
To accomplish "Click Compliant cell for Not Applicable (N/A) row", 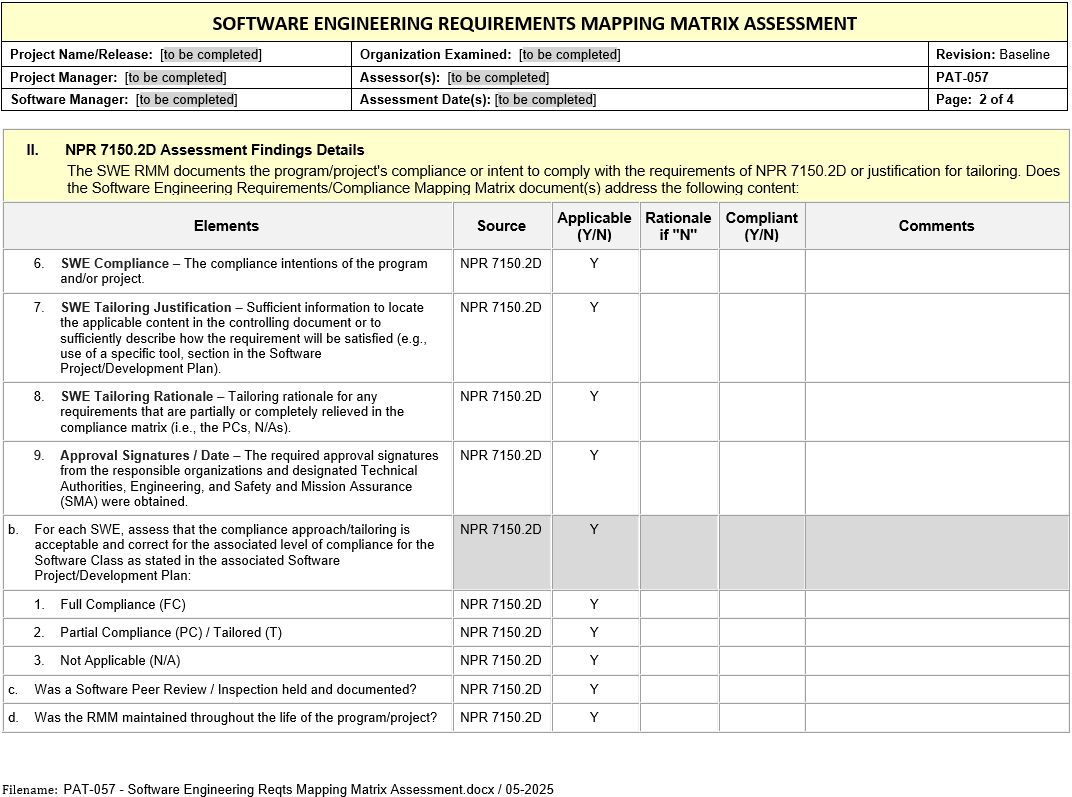I will point(761,660).
